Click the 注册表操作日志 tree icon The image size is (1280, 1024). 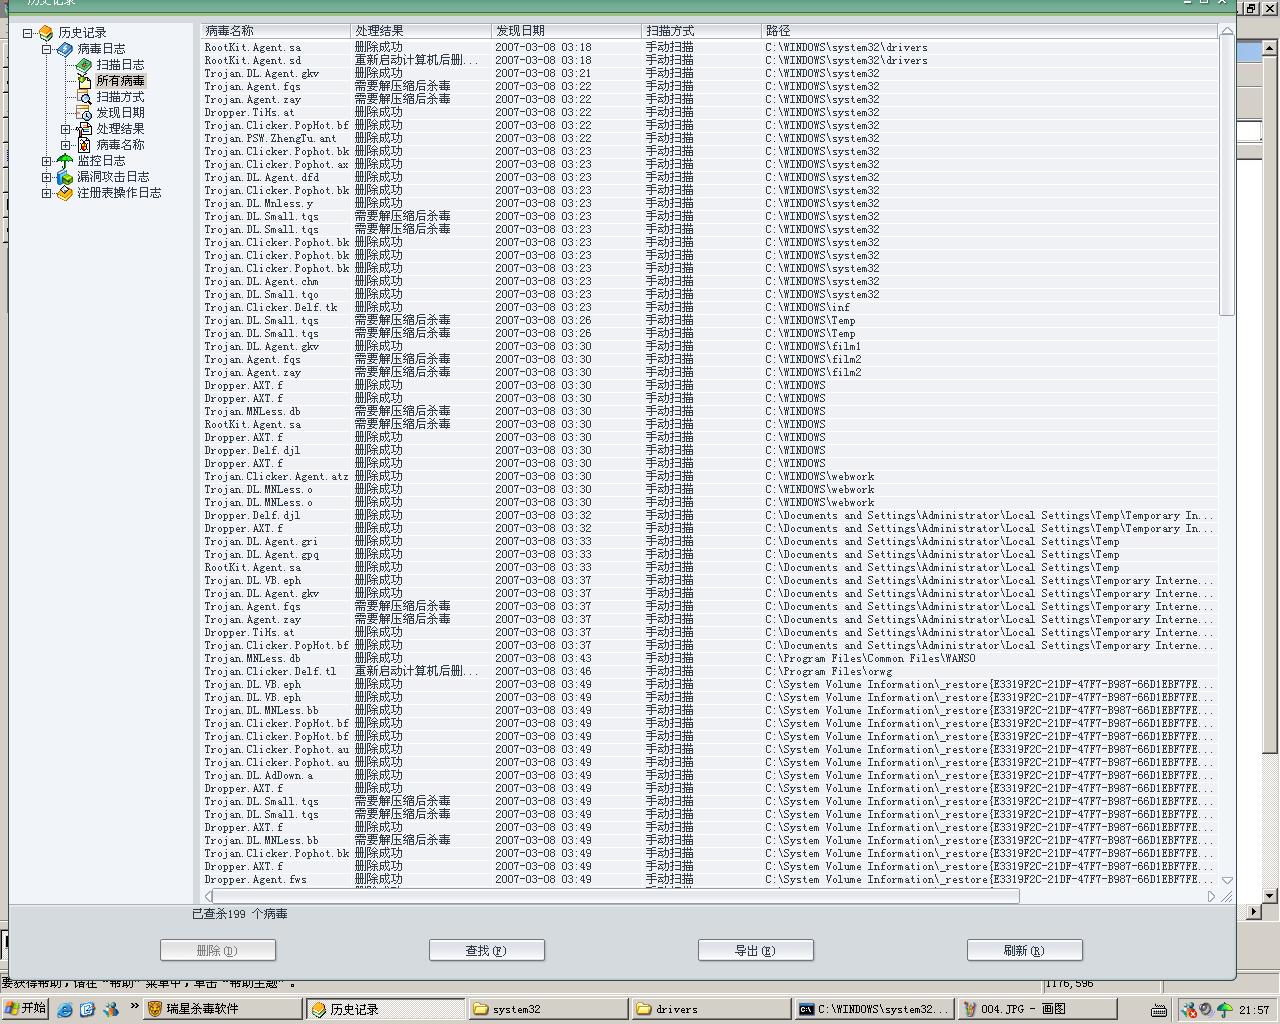65,193
